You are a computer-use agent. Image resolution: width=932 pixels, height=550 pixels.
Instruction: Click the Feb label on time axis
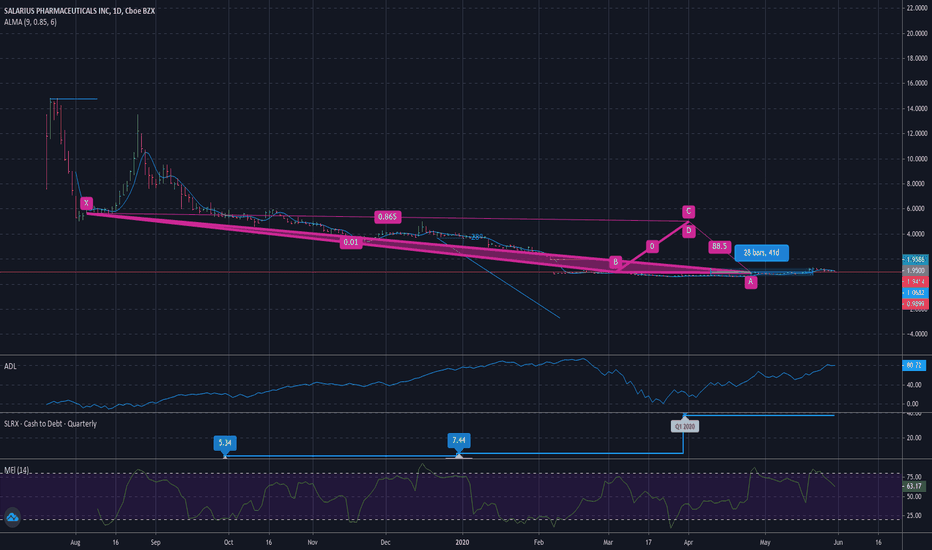click(x=539, y=542)
